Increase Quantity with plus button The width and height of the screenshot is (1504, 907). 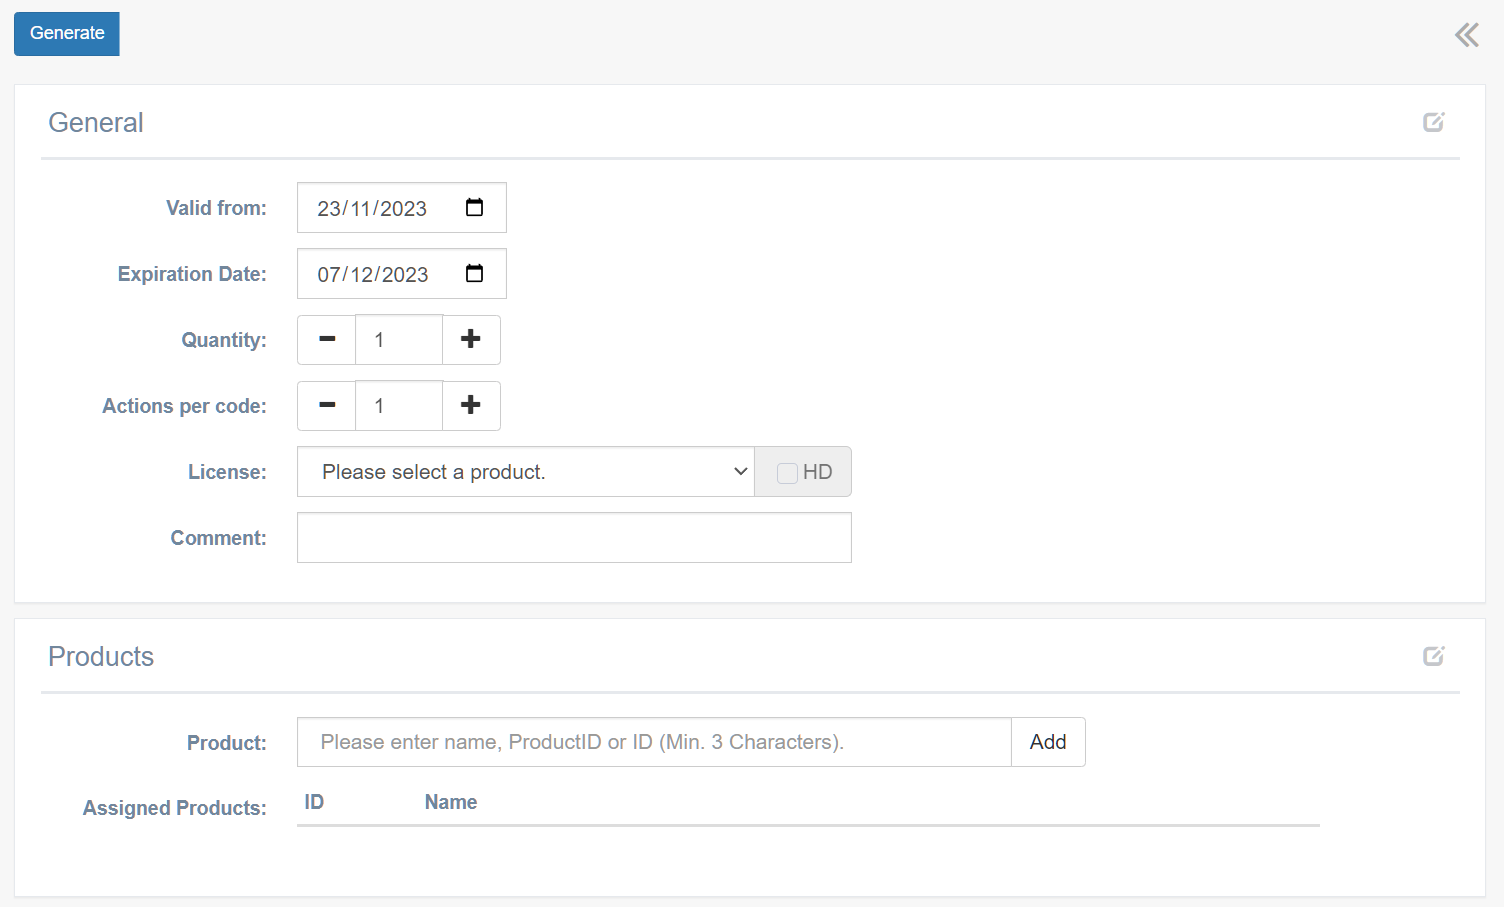471,340
